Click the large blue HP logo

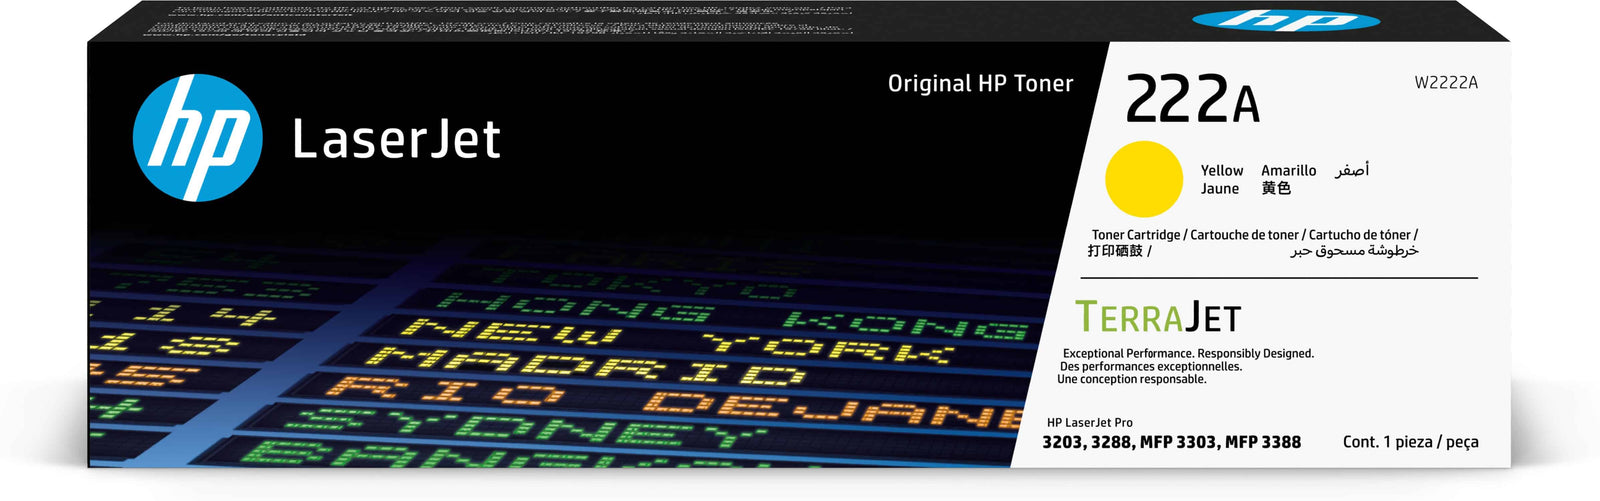(x=197, y=138)
